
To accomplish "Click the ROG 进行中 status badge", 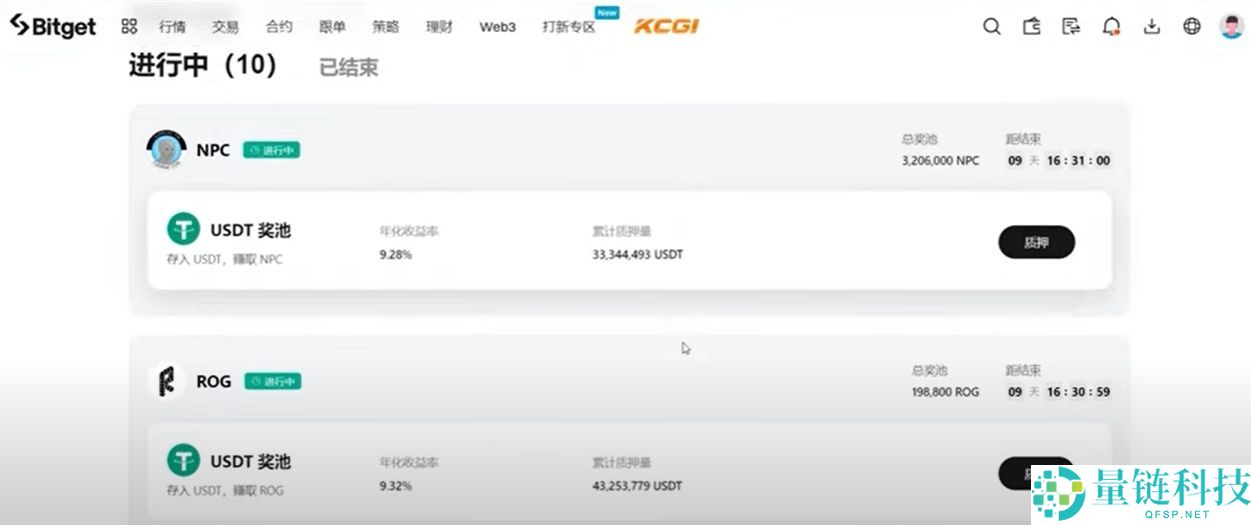I will point(272,381).
